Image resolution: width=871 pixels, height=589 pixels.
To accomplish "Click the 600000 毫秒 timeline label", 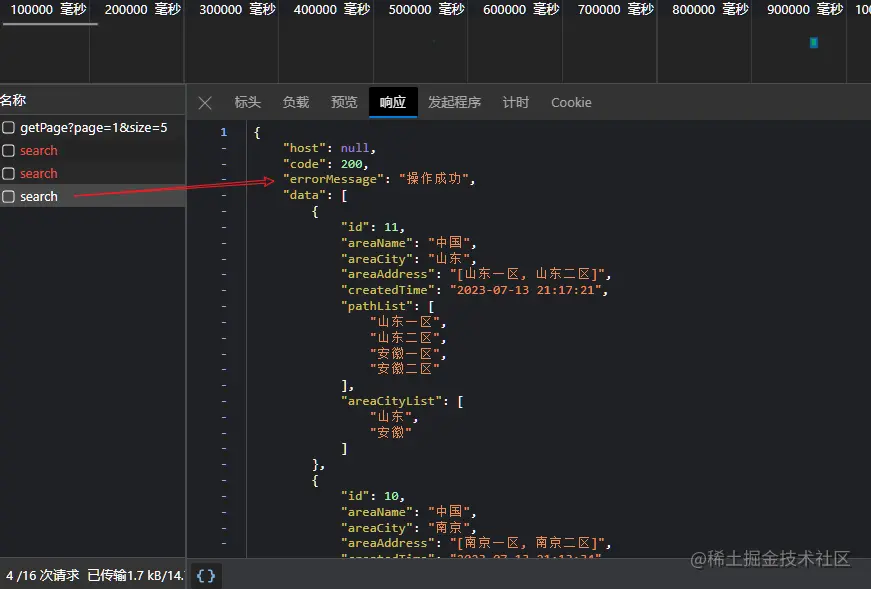I will 521,9.
